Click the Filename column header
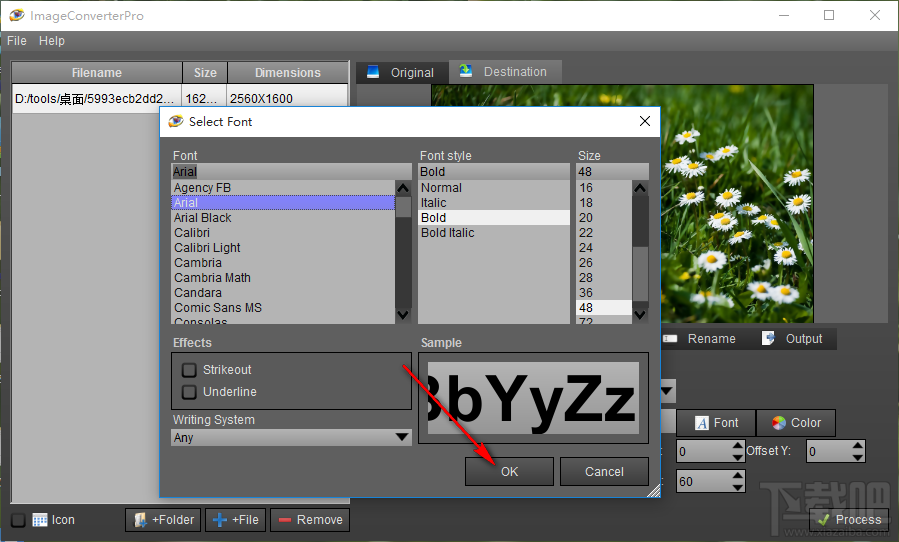 click(97, 73)
